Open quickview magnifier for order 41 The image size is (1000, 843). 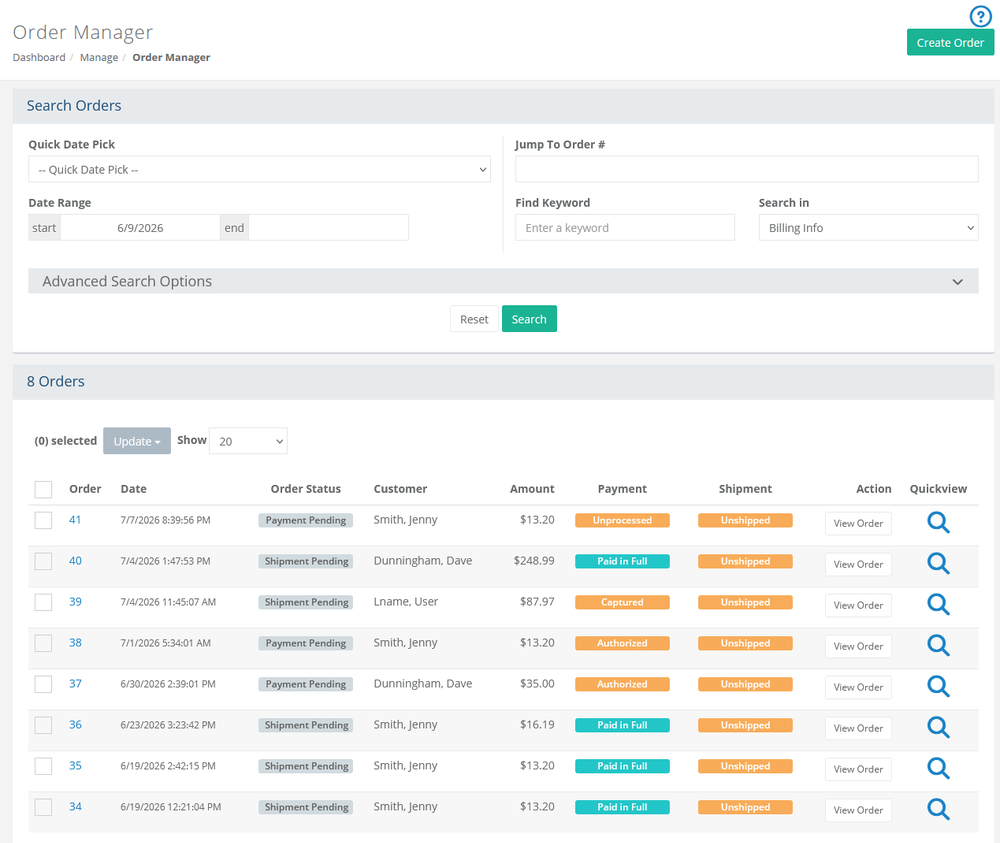(938, 522)
